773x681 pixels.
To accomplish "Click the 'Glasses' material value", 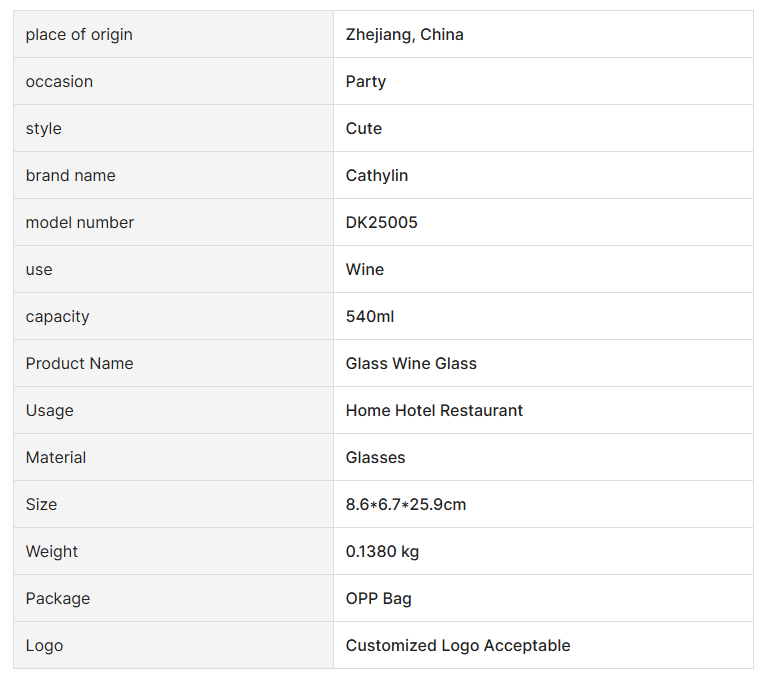I will point(376,458).
